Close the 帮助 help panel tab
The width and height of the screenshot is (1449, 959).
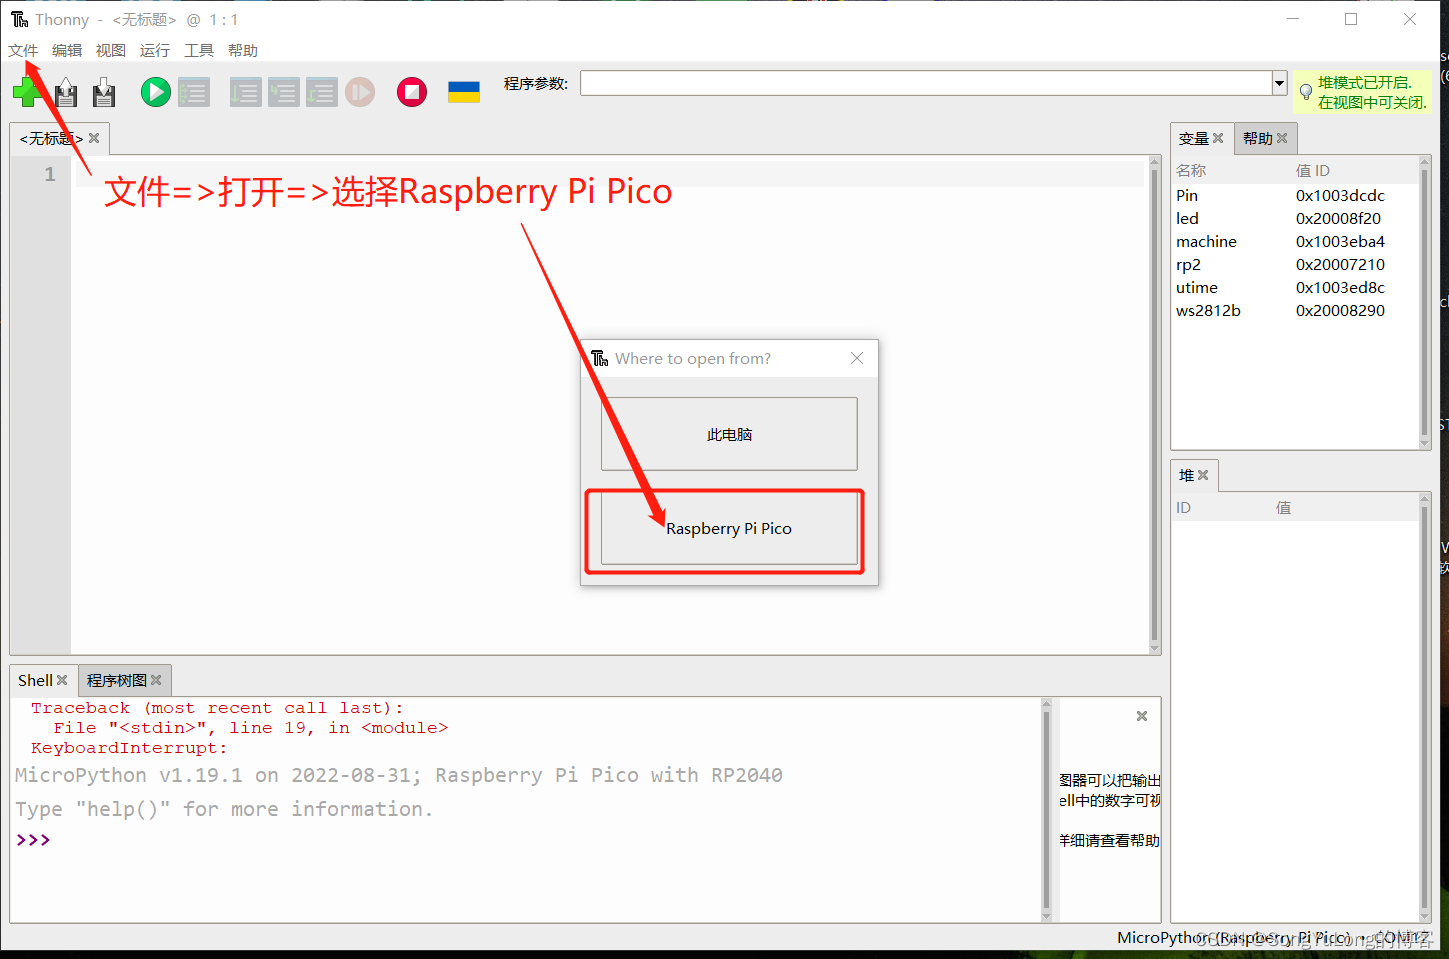coord(1282,138)
